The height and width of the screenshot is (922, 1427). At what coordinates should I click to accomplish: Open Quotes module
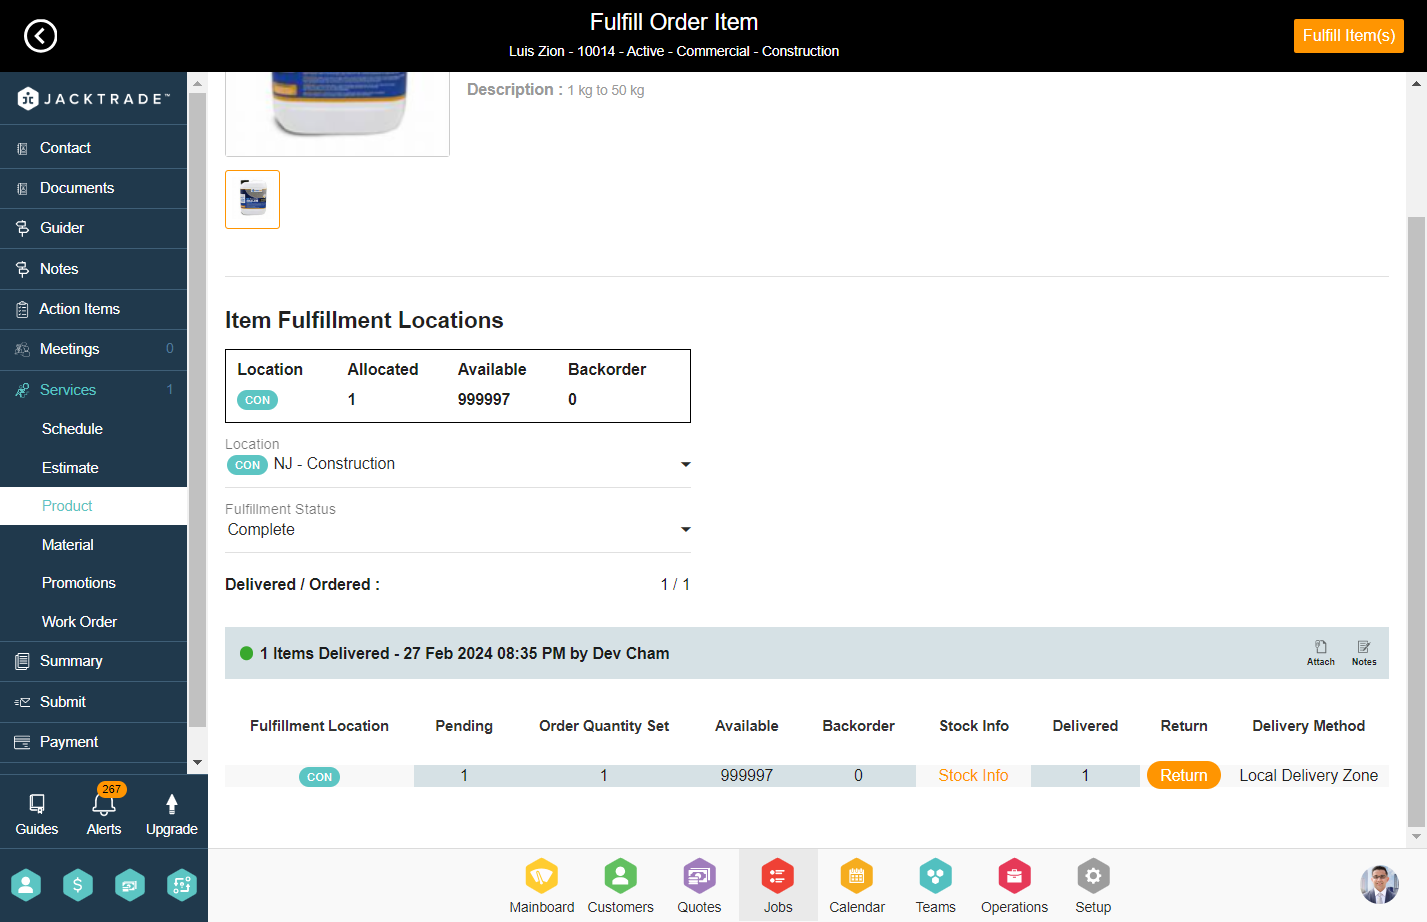click(699, 886)
